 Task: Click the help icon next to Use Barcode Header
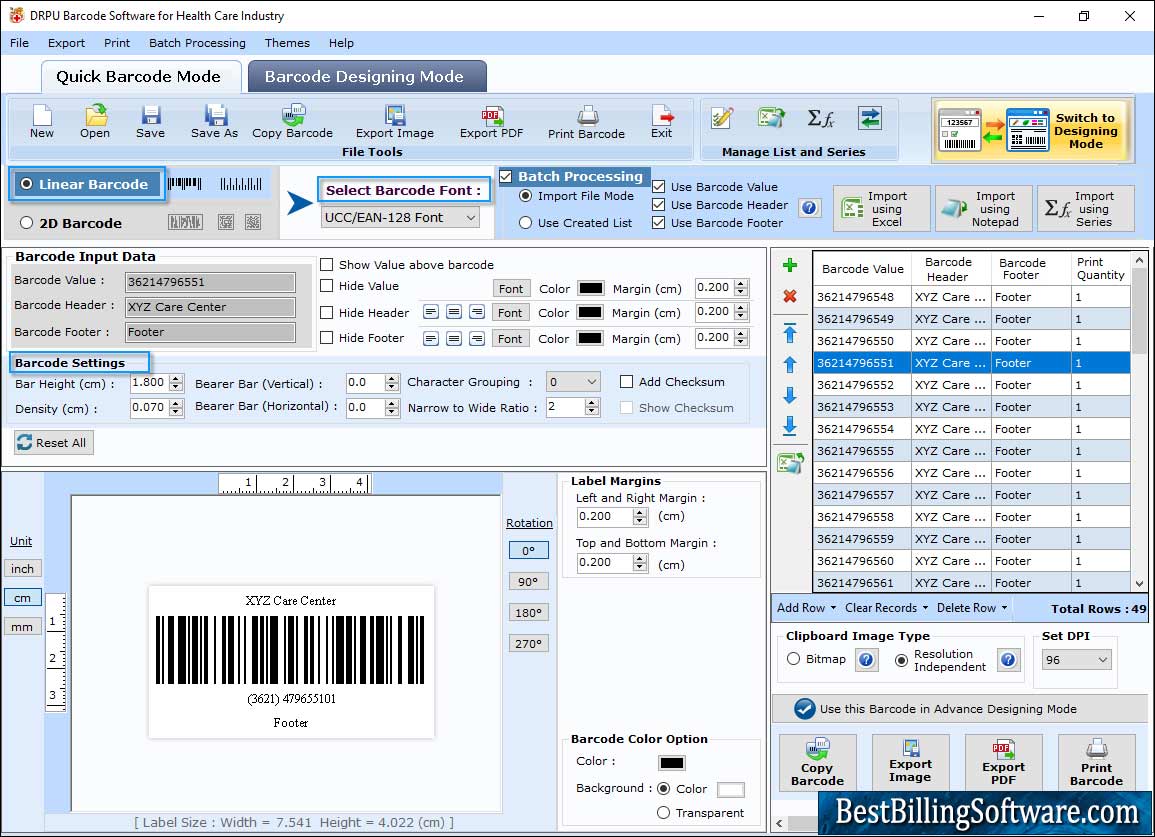[809, 208]
